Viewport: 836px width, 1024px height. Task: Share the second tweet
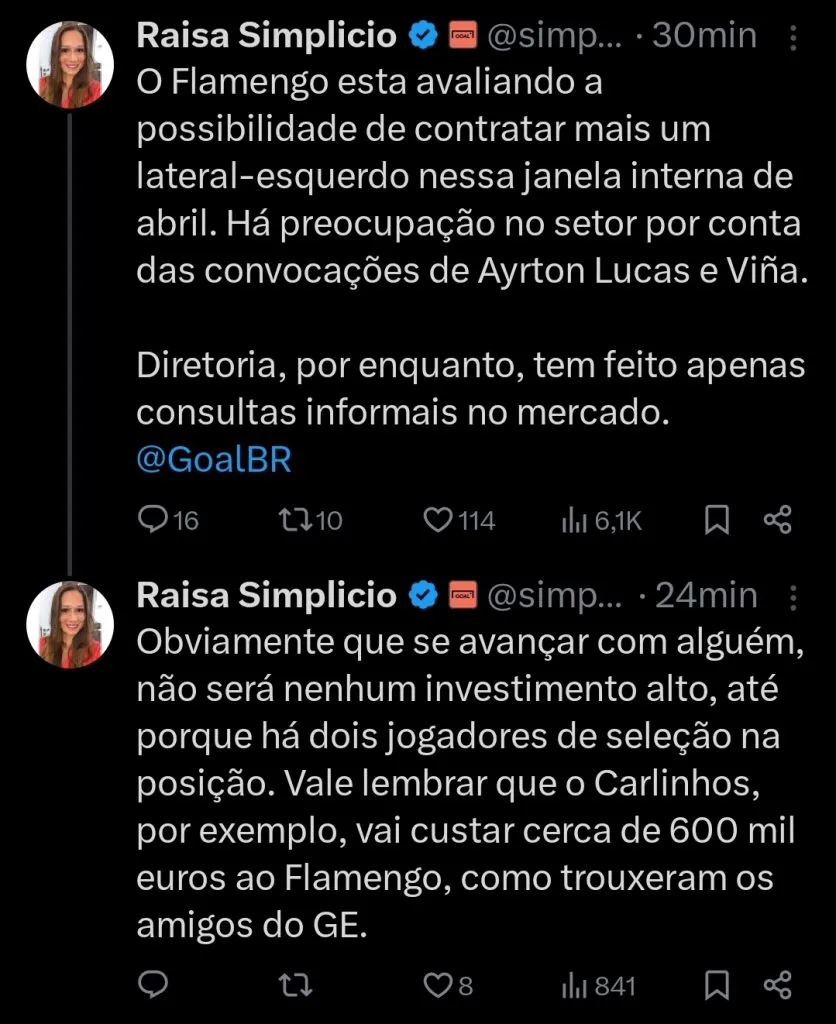[777, 986]
